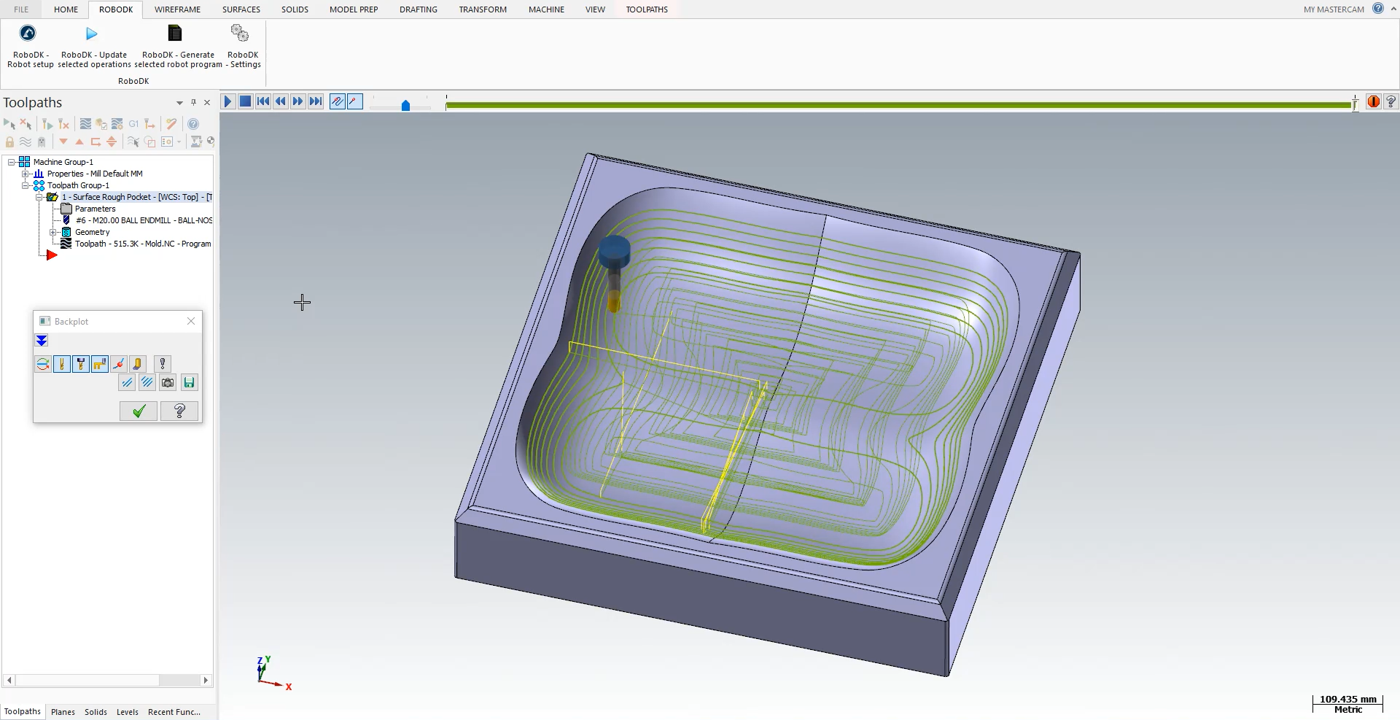Select all operations in the Toolpaths manager

point(10,123)
